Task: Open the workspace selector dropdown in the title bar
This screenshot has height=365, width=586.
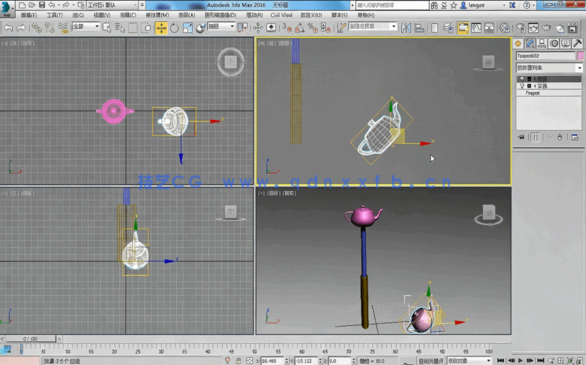Action: pos(112,5)
